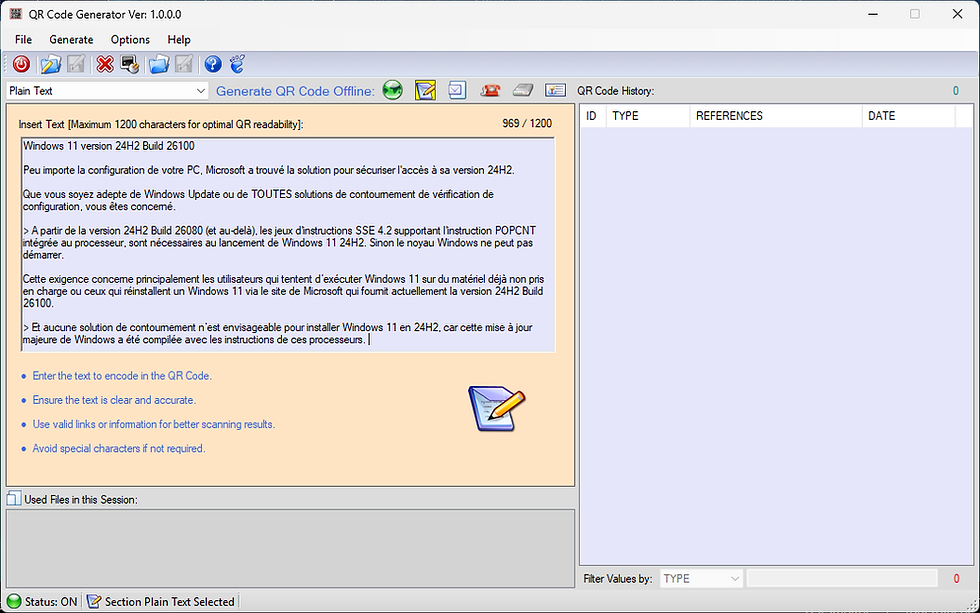Open the blue folder toolbar icon
The width and height of the screenshot is (980, 613).
[x=159, y=64]
